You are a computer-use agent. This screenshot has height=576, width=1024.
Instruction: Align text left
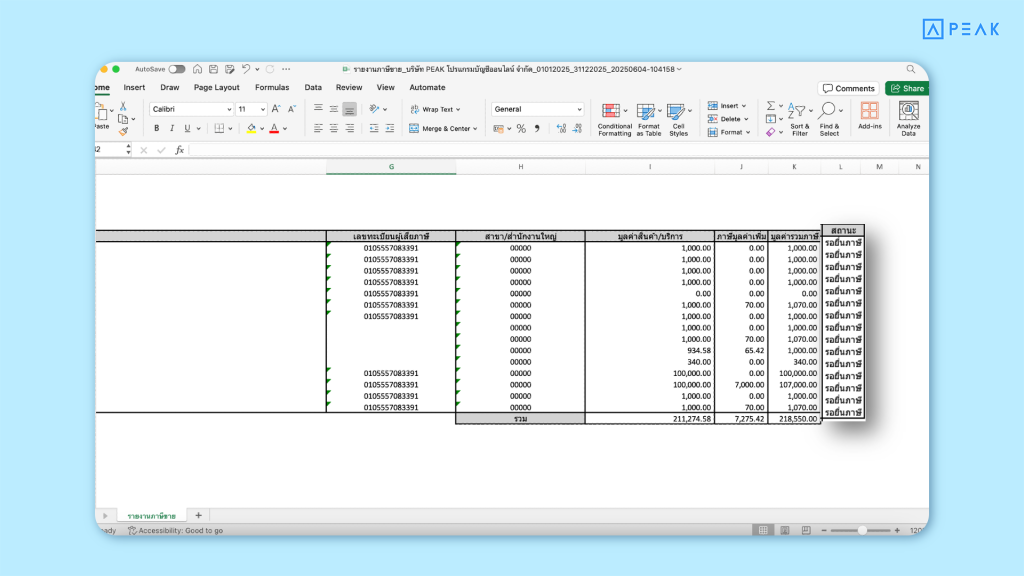coord(318,129)
